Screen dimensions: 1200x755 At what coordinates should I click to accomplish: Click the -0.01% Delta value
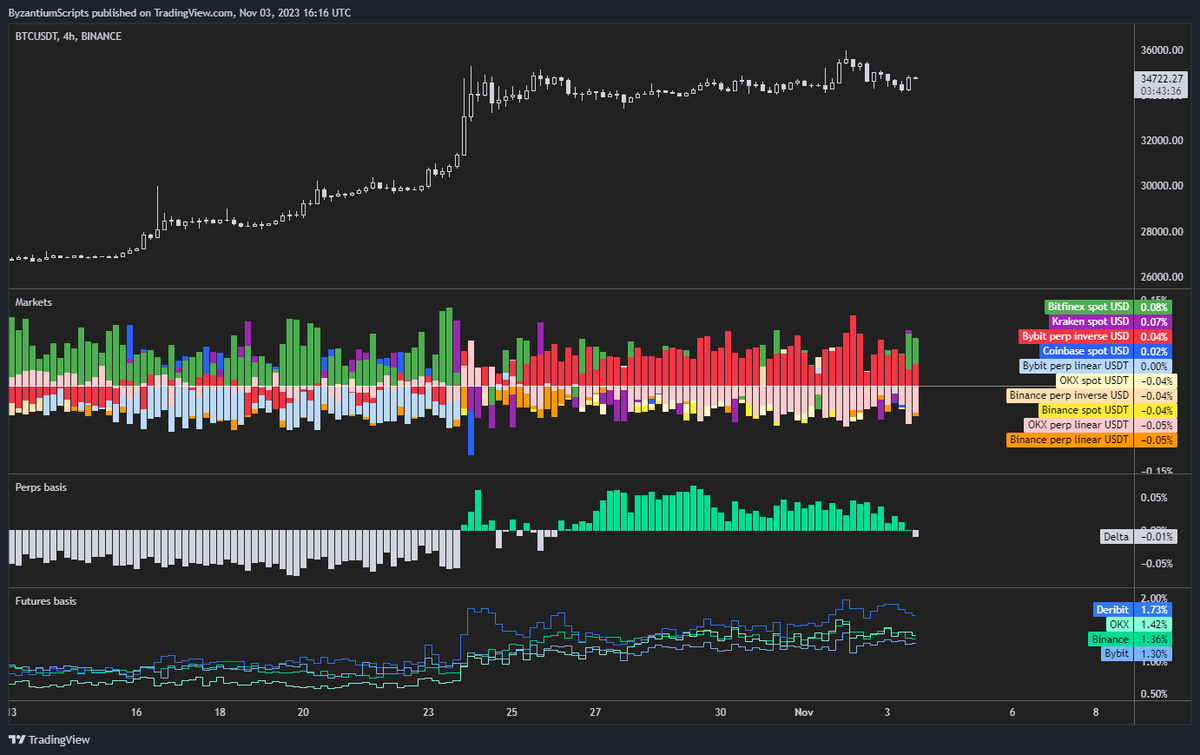[1156, 536]
